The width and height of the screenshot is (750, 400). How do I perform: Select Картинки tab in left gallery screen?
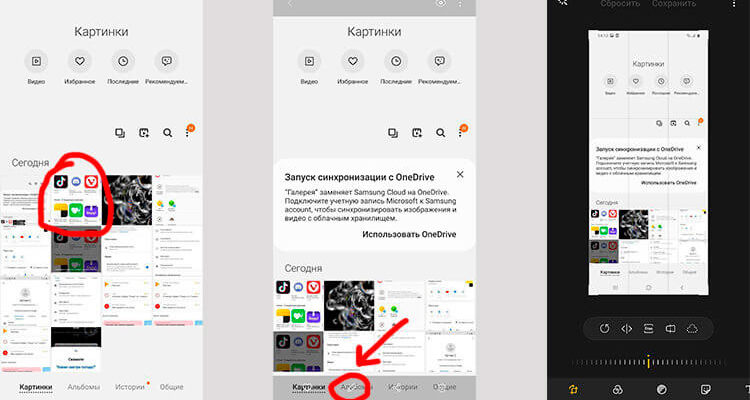coord(36,387)
